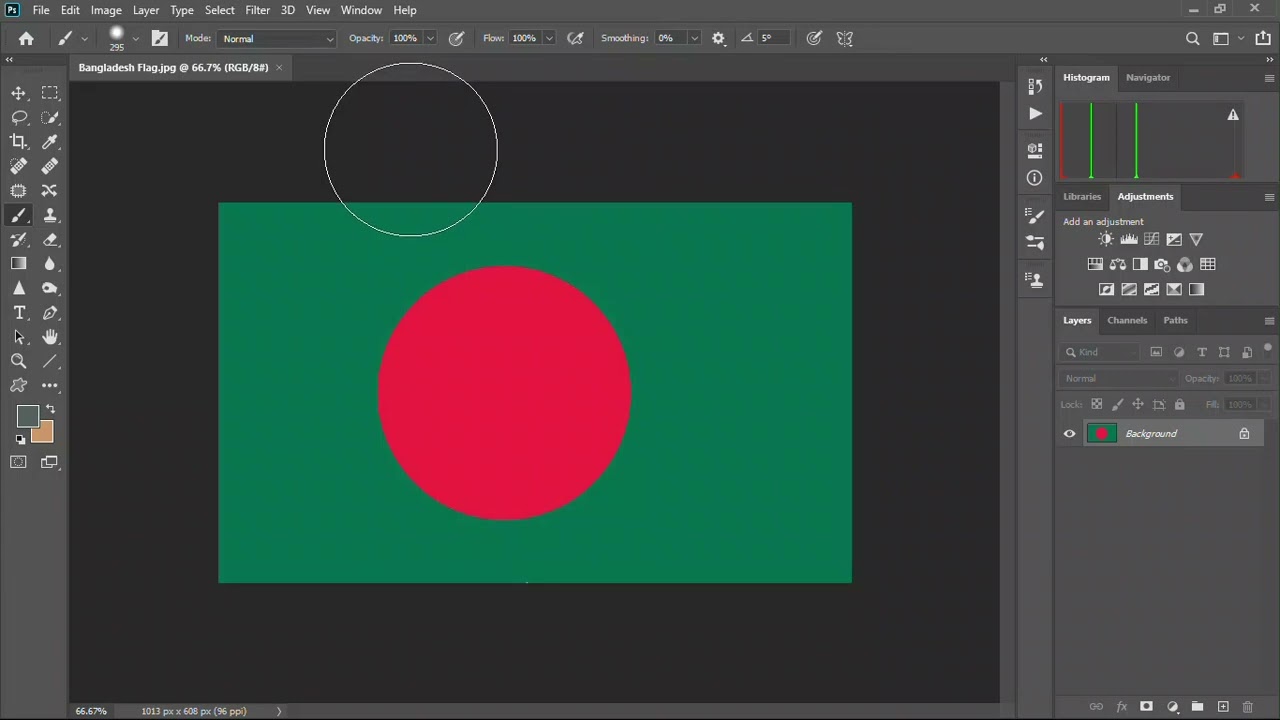Select the Clone Stamp tool
The image size is (1280, 720).
click(x=50, y=215)
